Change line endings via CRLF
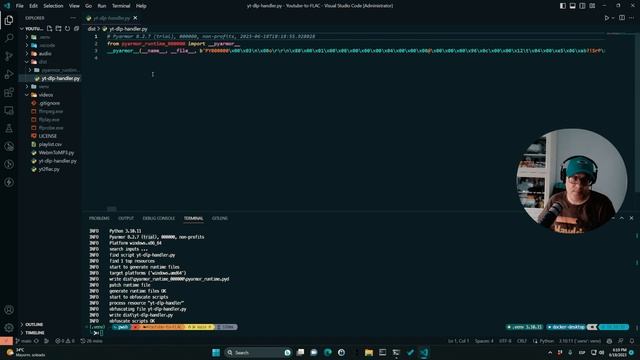 (522, 341)
